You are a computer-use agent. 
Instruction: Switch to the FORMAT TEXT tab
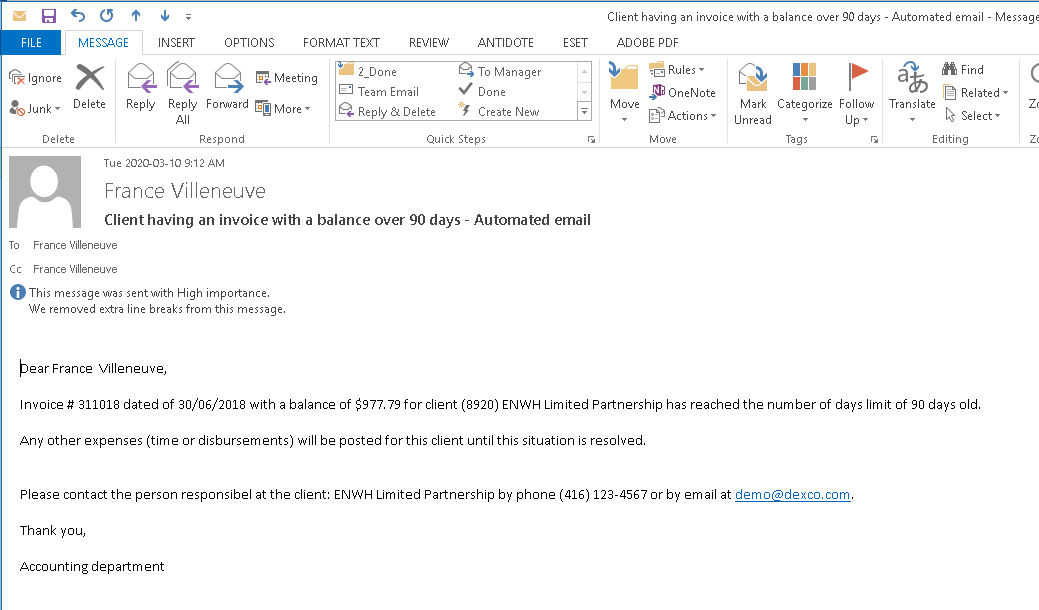341,43
